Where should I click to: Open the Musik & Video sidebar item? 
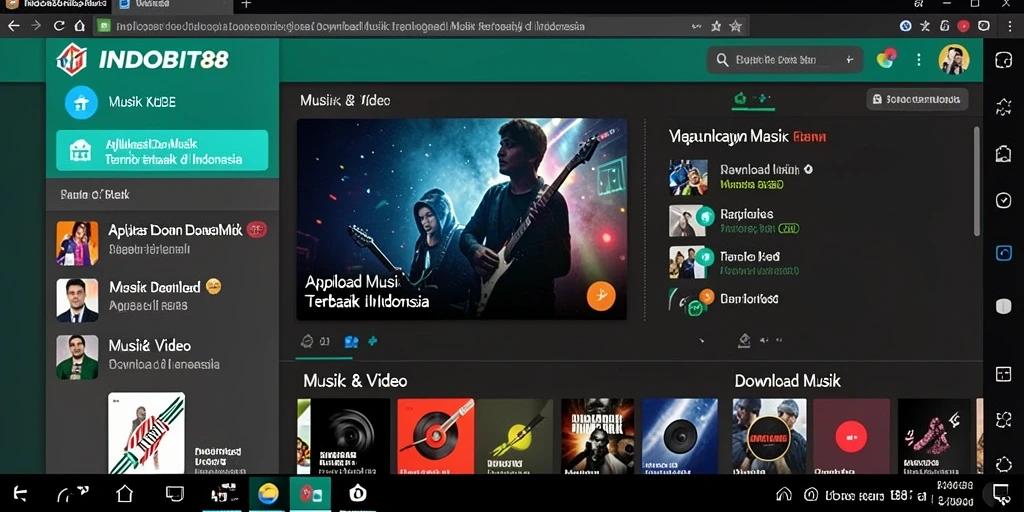click(162, 357)
